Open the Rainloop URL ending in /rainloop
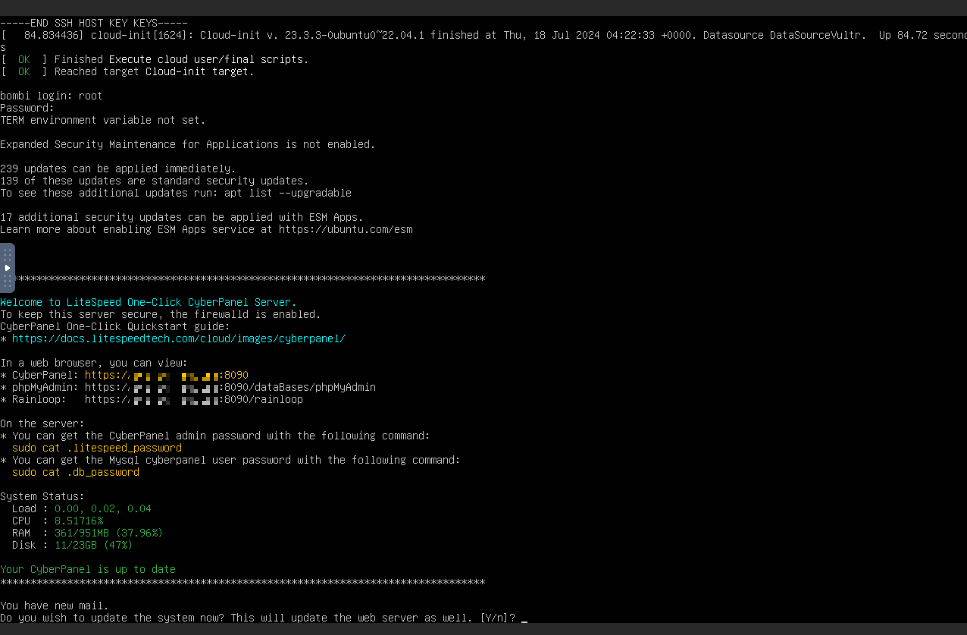 [x=194, y=399]
